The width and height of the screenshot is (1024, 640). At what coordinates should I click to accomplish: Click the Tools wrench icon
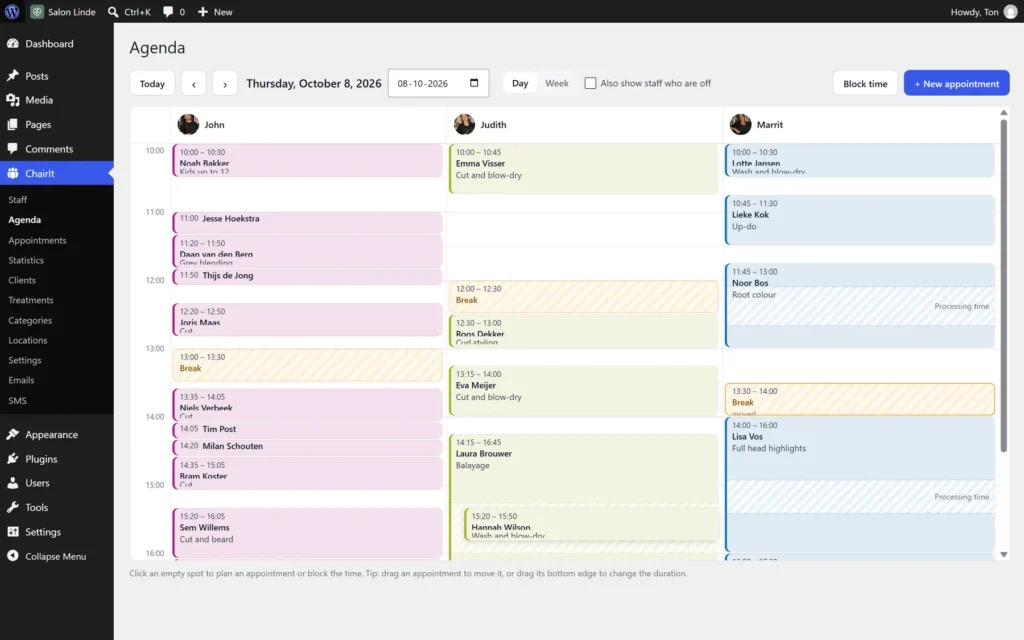[x=12, y=507]
